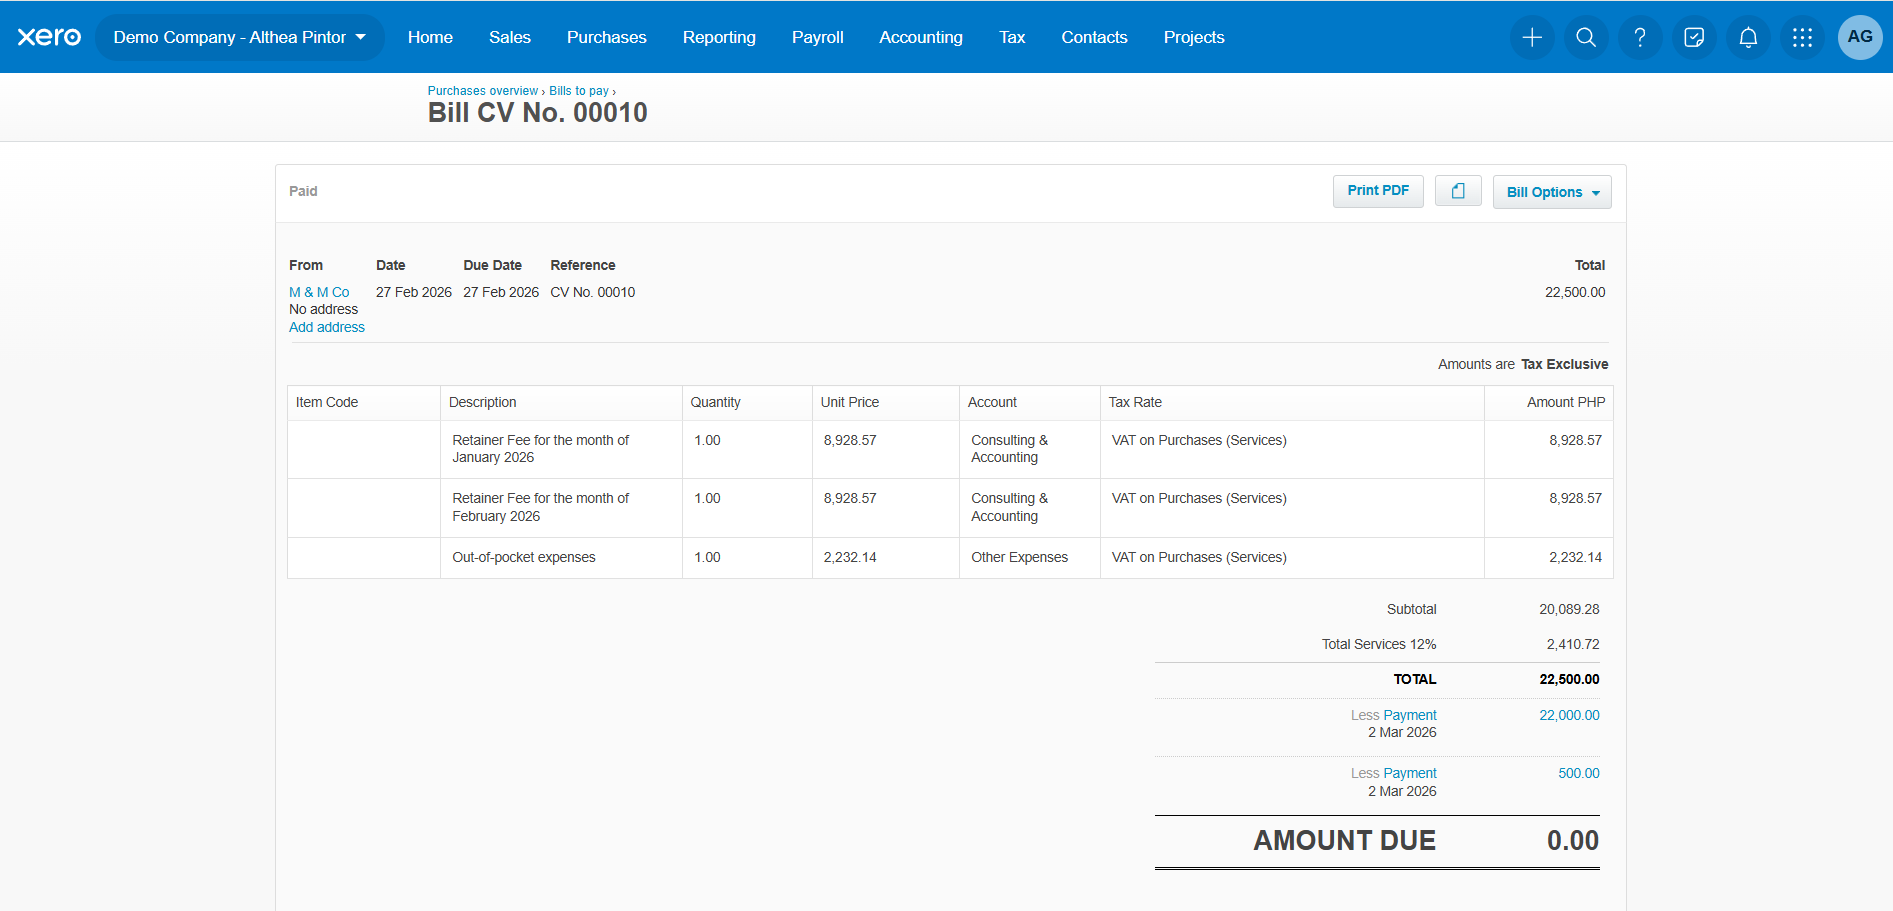Open notifications bell icon
This screenshot has height=911, width=1893.
point(1748,38)
